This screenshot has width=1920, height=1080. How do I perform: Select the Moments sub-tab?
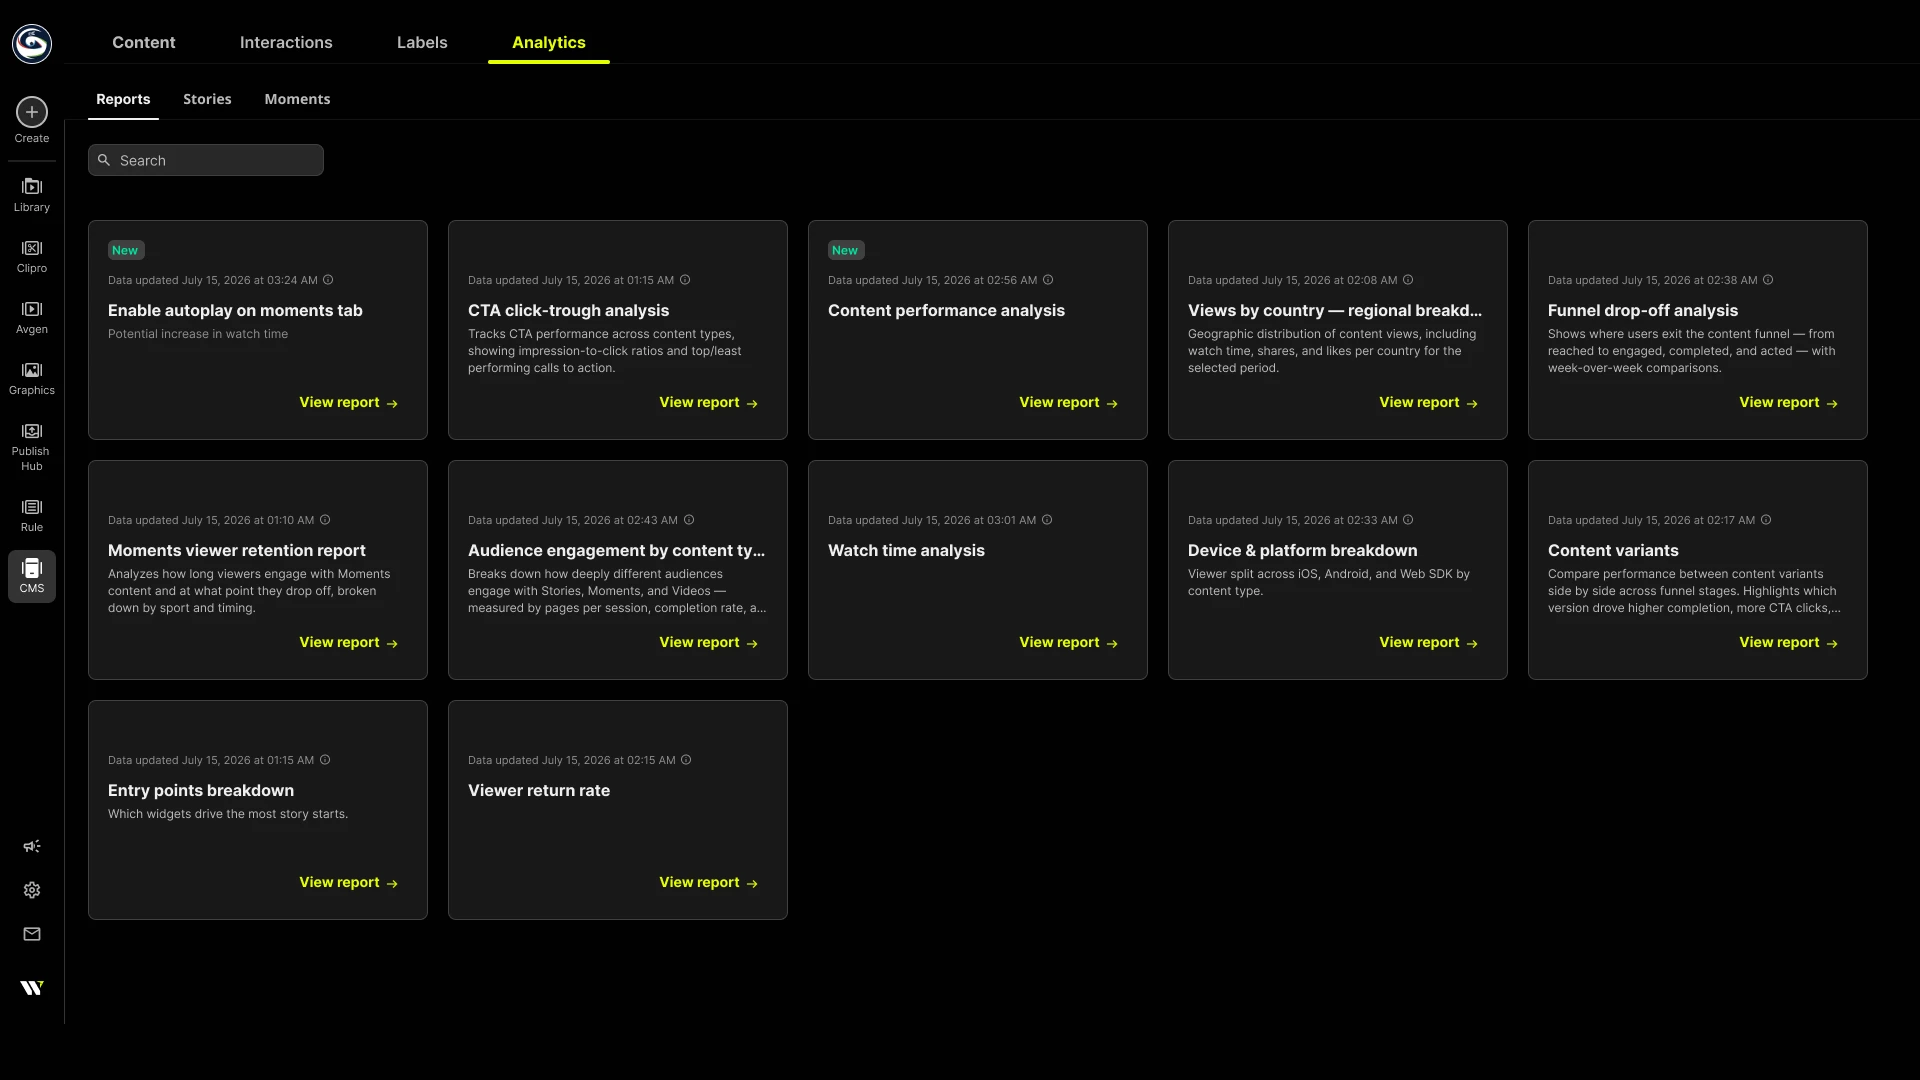point(297,99)
